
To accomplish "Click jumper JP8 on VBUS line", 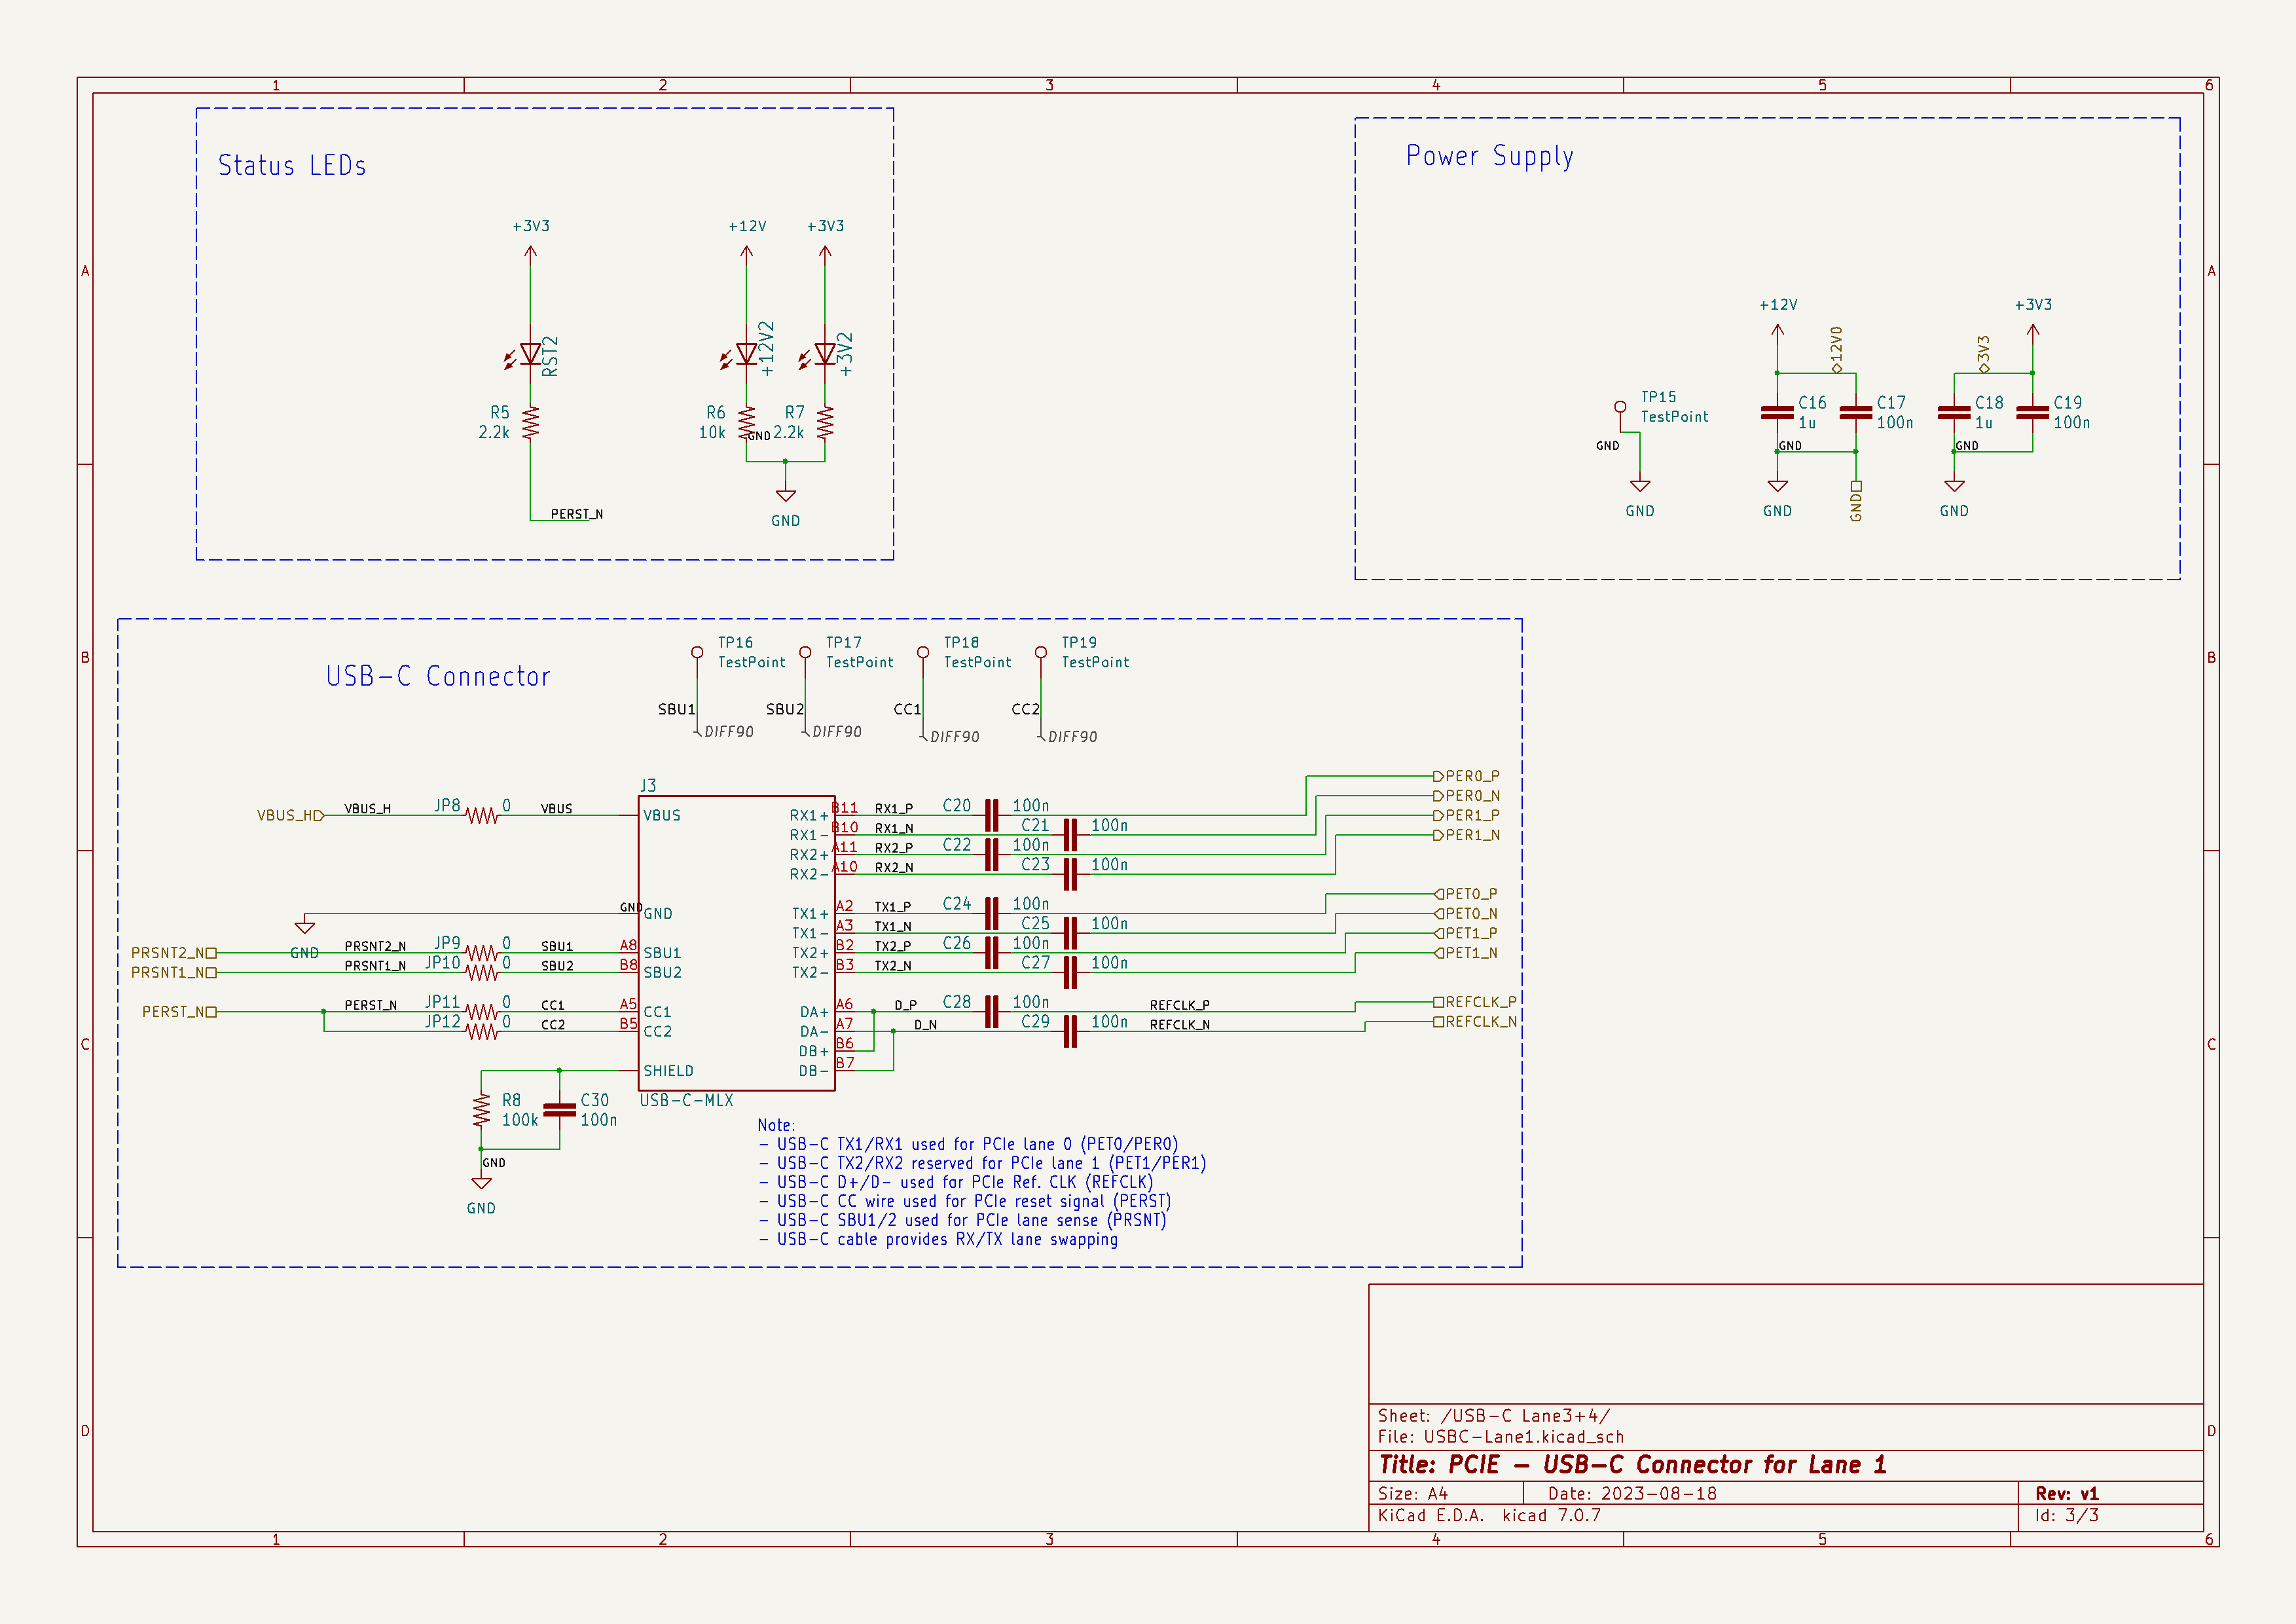I will point(481,815).
